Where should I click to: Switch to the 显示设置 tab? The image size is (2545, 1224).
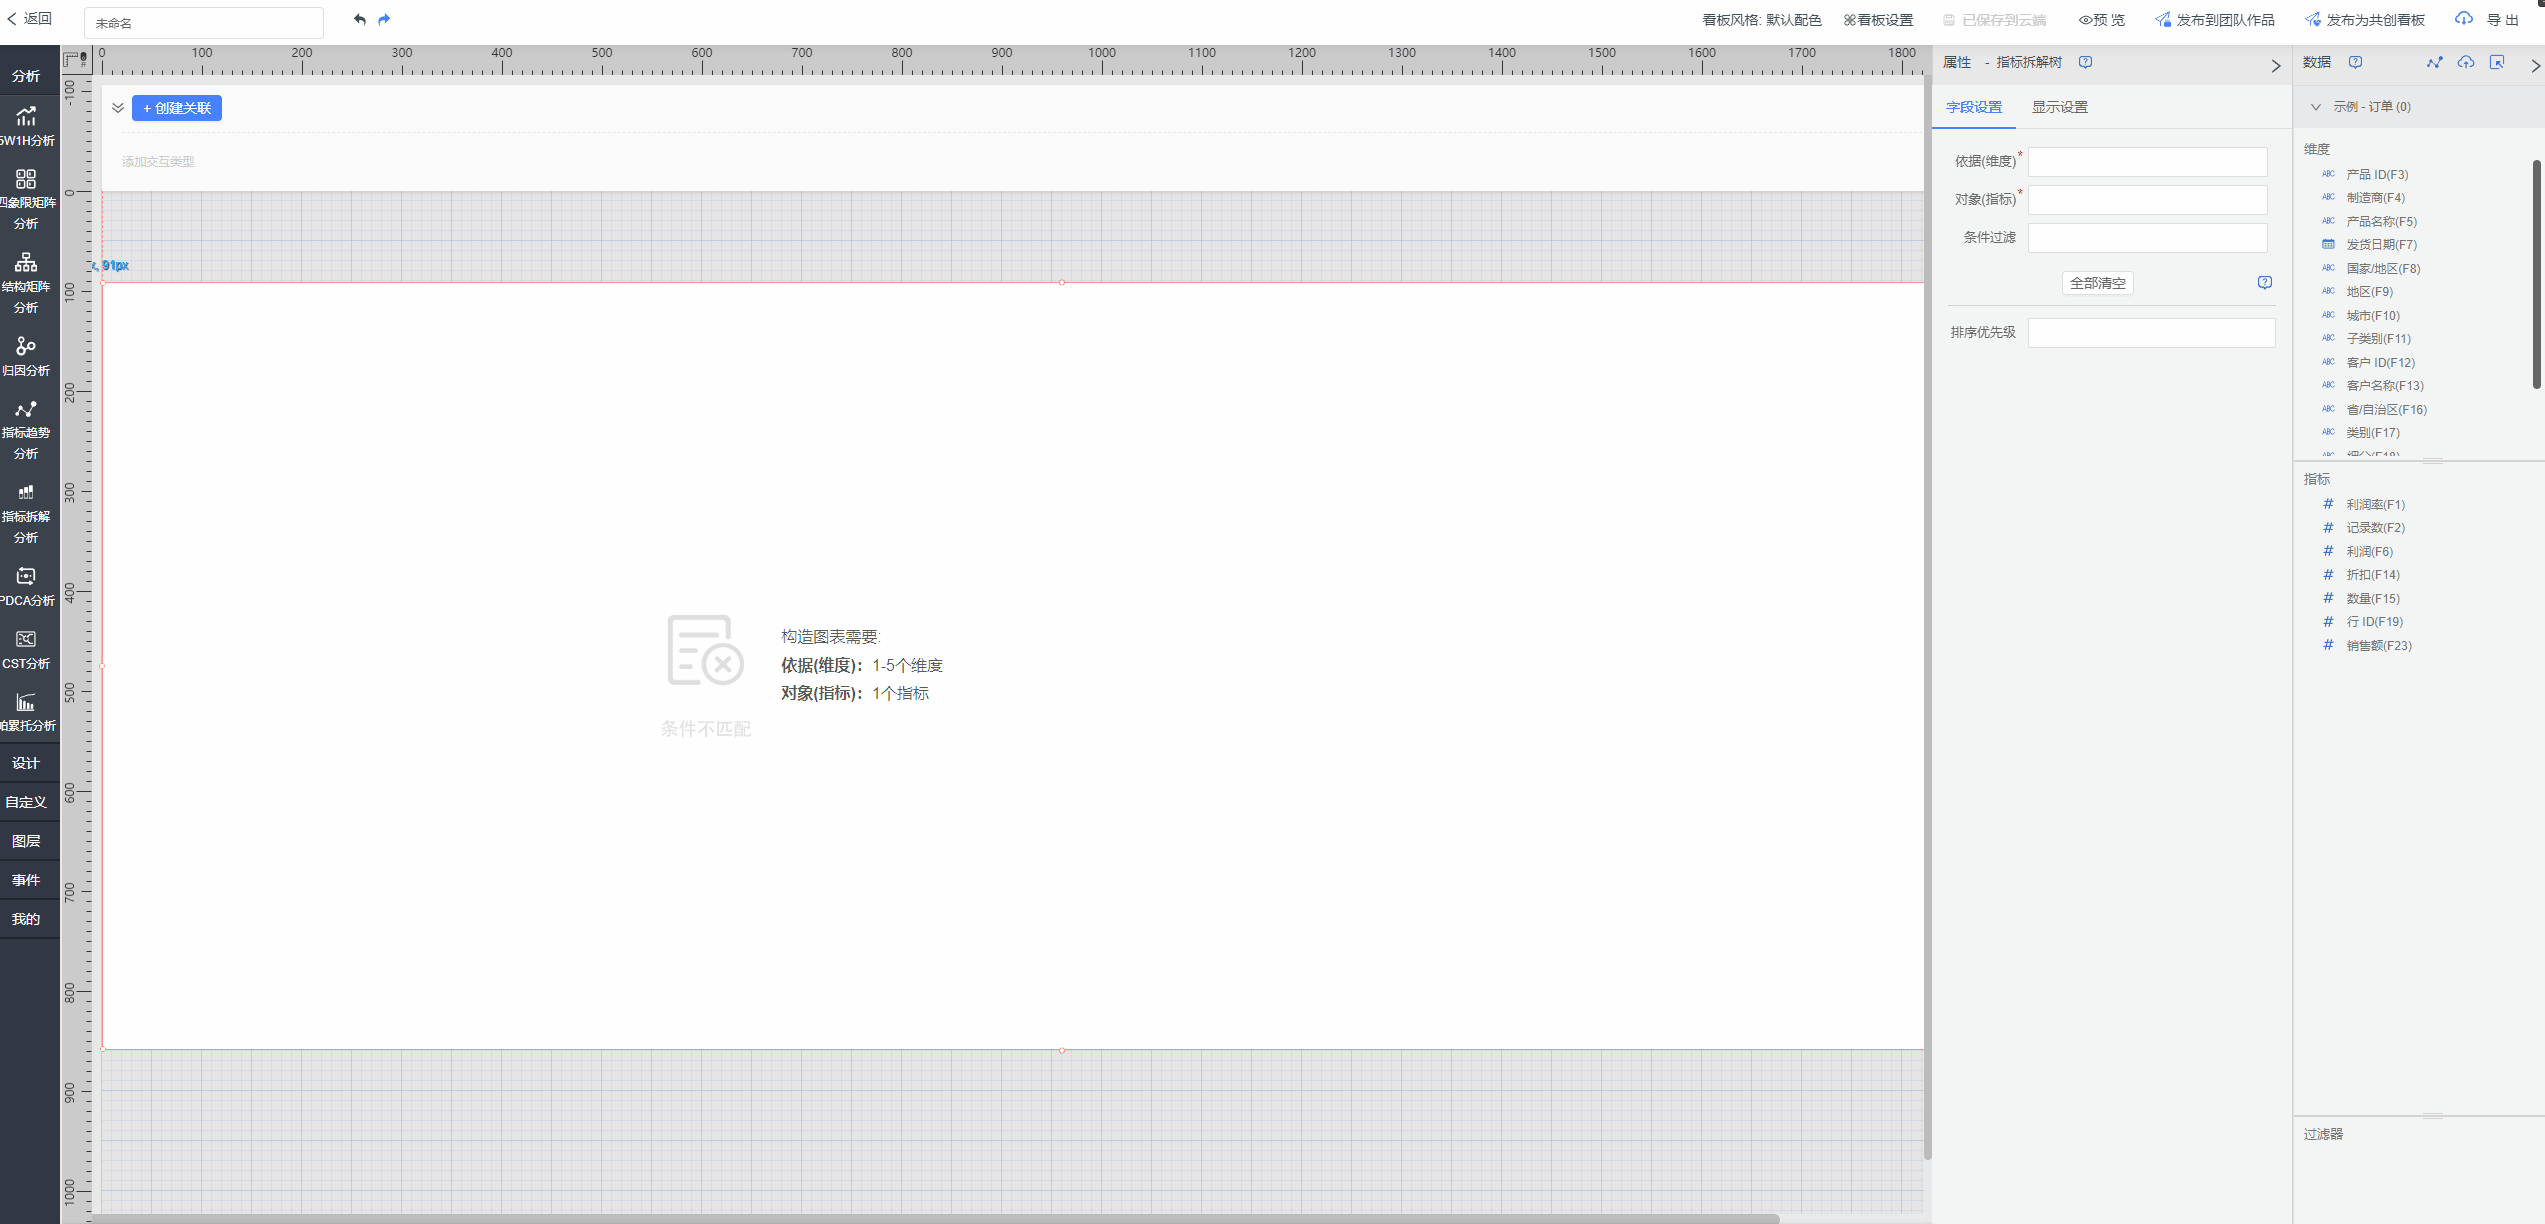pyautogui.click(x=2059, y=107)
